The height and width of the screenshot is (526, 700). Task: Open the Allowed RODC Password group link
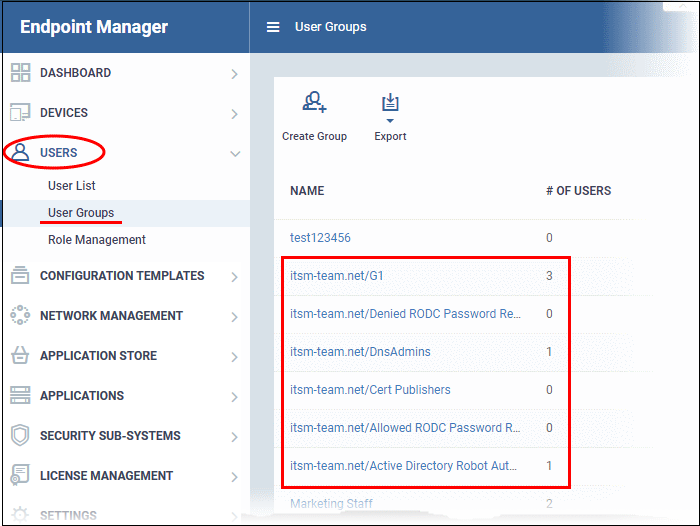click(x=405, y=427)
